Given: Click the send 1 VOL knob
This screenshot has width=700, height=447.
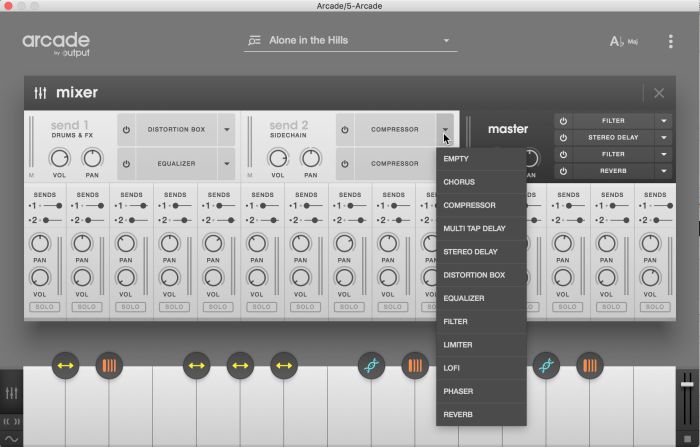Looking at the screenshot, I should point(59,159).
